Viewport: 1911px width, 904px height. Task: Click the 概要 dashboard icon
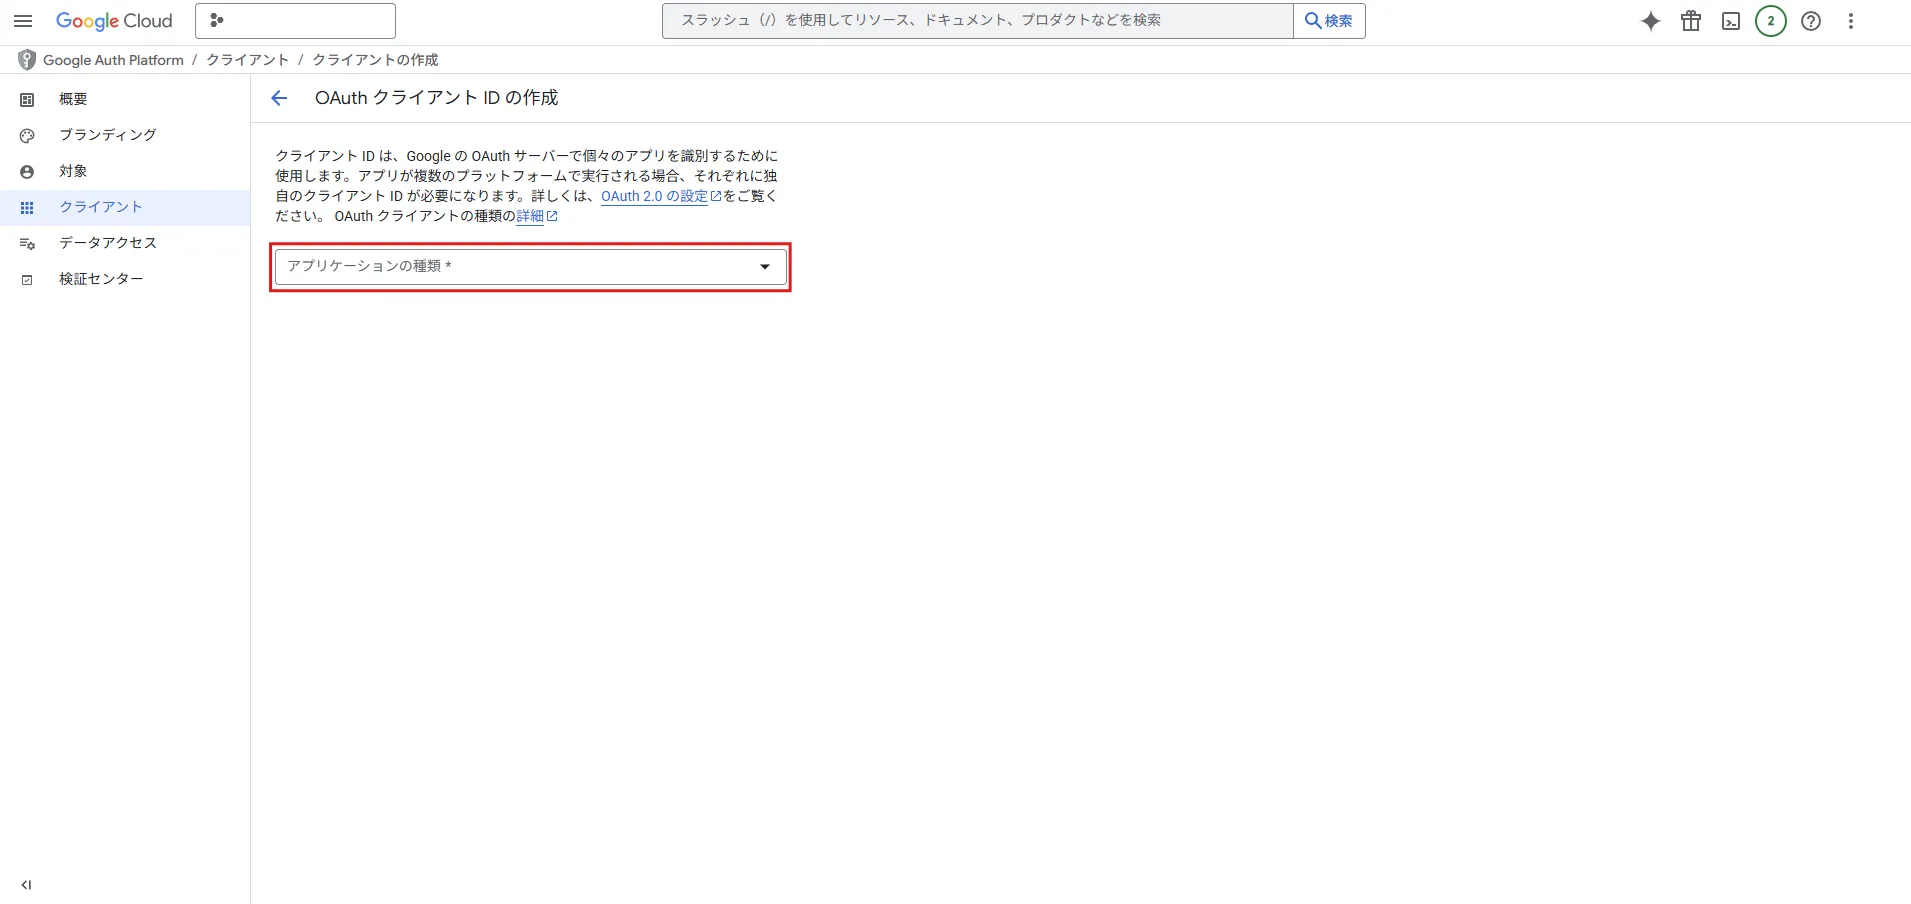[27, 100]
